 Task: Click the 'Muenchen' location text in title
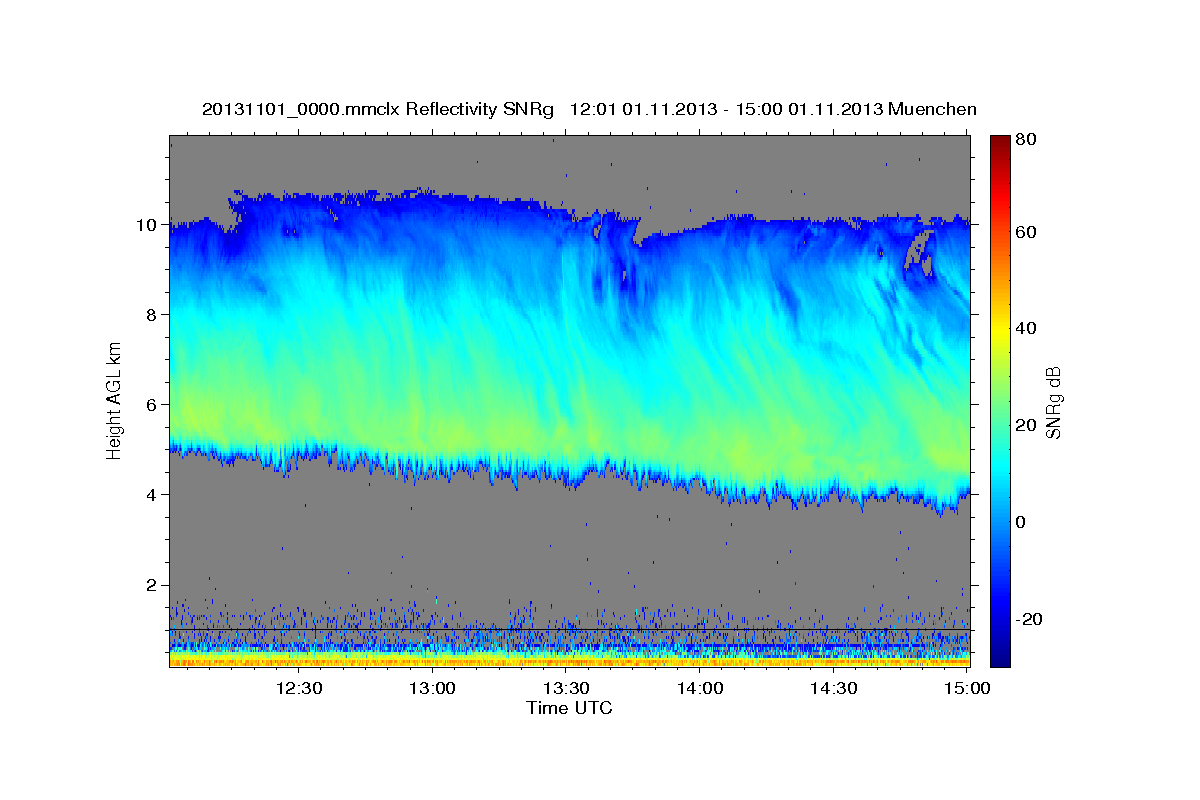(x=932, y=109)
